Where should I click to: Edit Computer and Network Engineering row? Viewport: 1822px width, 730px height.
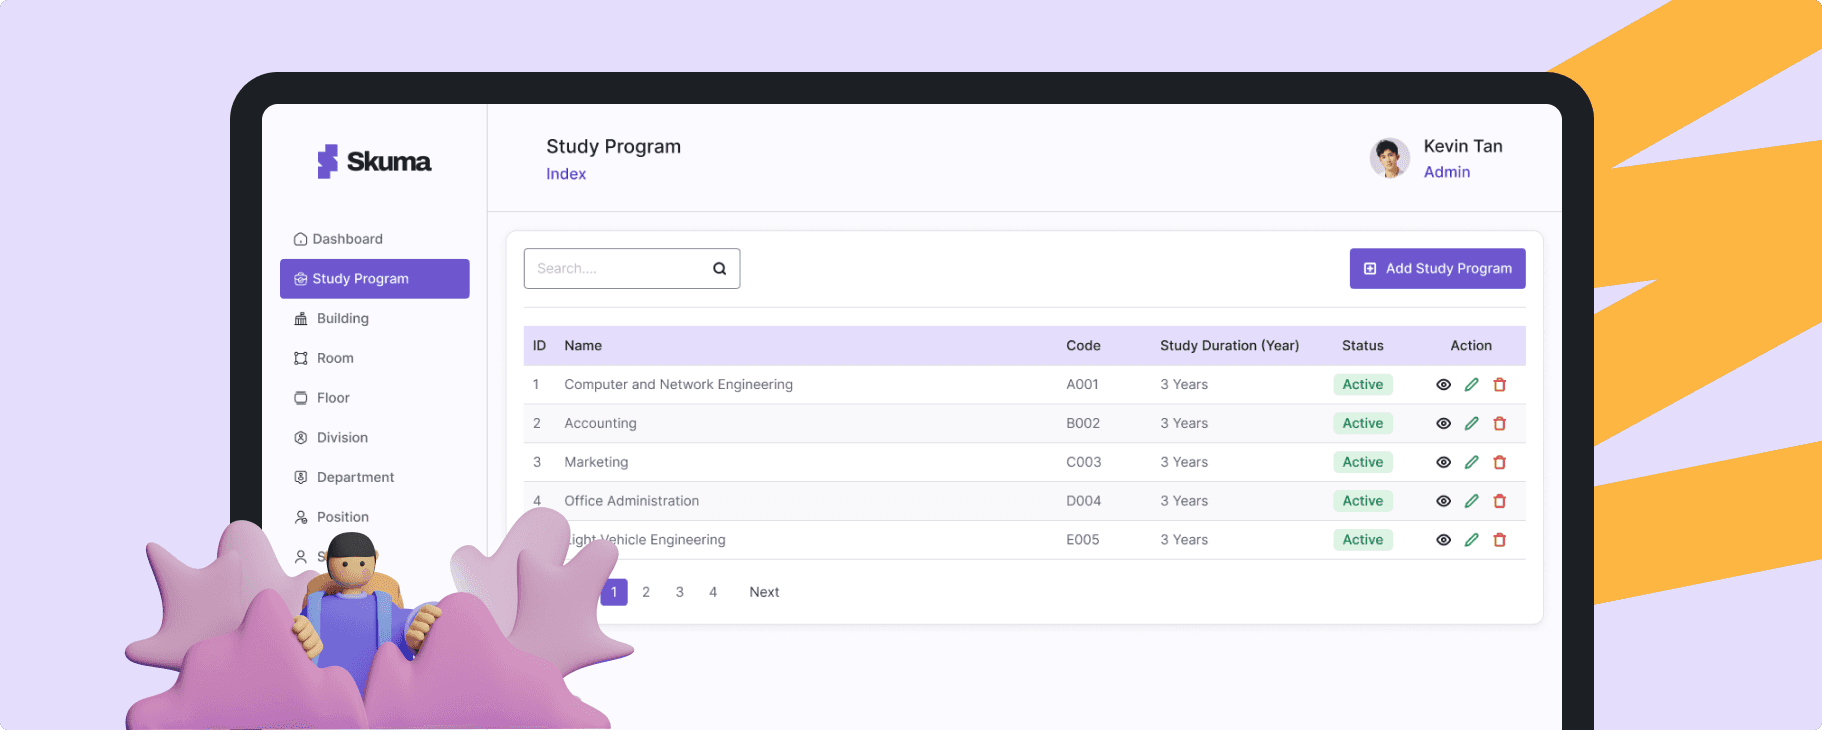click(1471, 385)
